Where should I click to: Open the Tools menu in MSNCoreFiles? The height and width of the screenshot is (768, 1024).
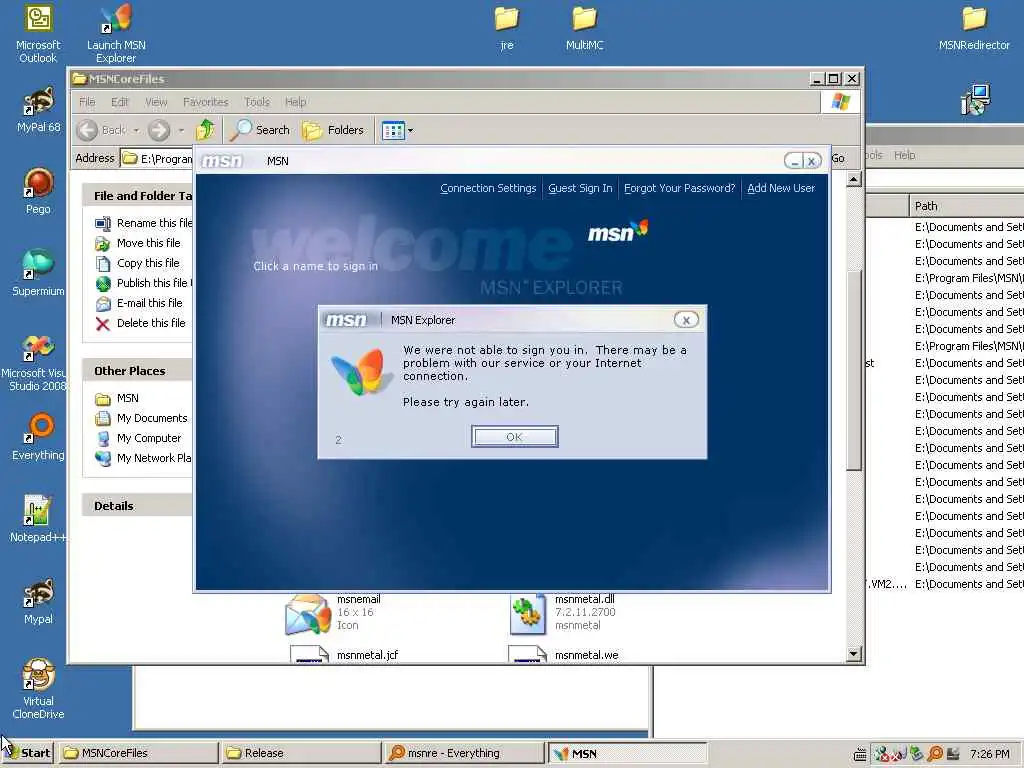pyautogui.click(x=257, y=102)
